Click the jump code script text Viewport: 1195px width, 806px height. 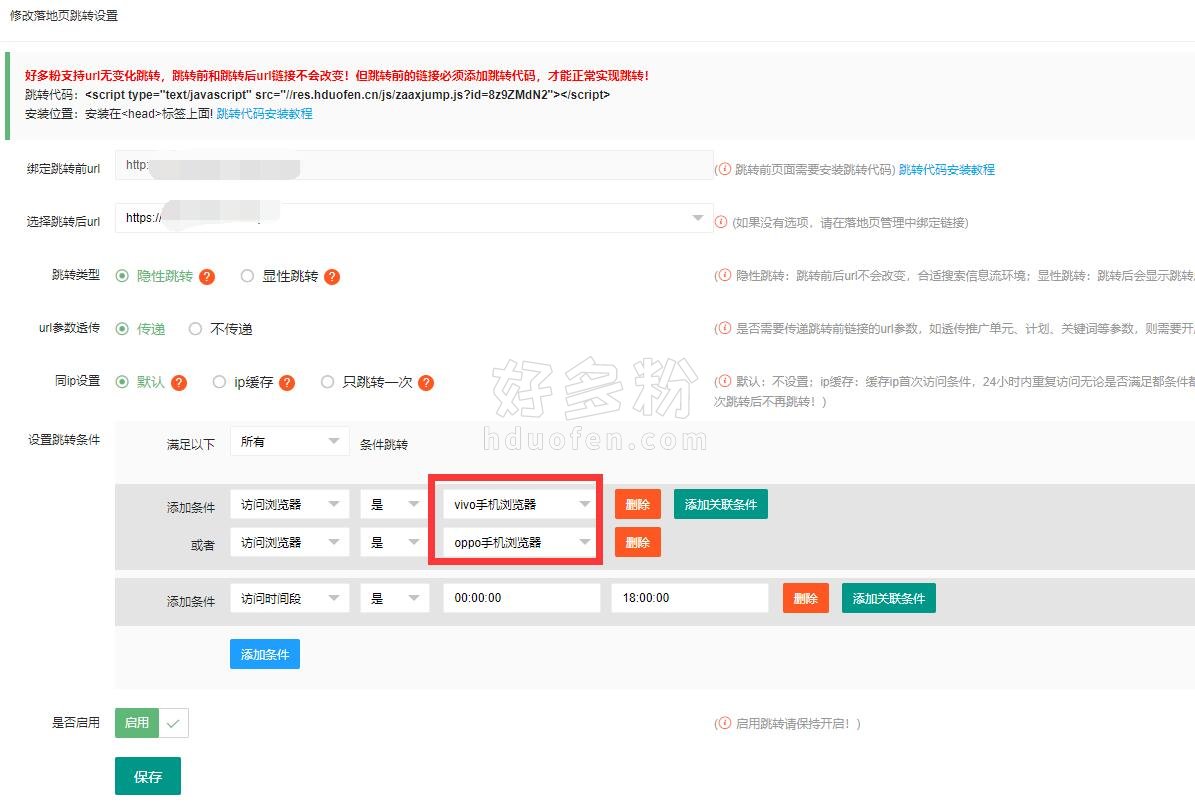348,94
